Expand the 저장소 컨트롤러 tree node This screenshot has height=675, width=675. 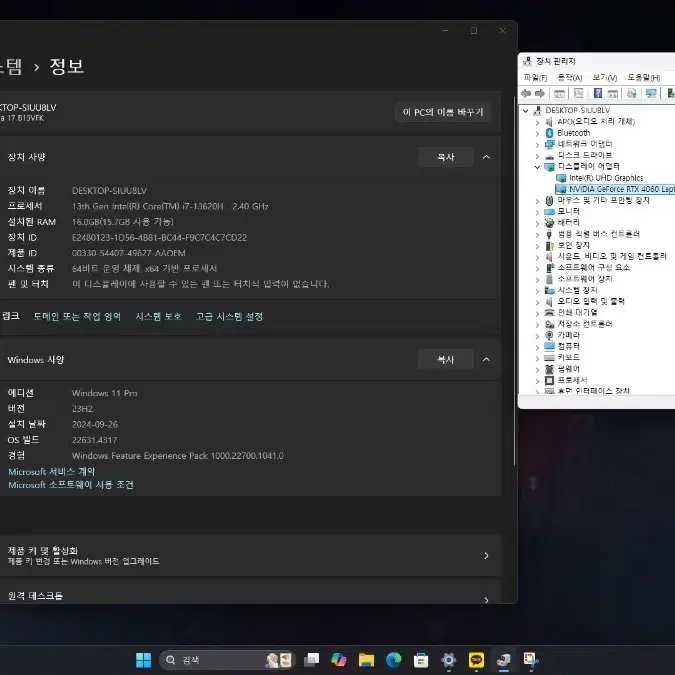(x=537, y=325)
